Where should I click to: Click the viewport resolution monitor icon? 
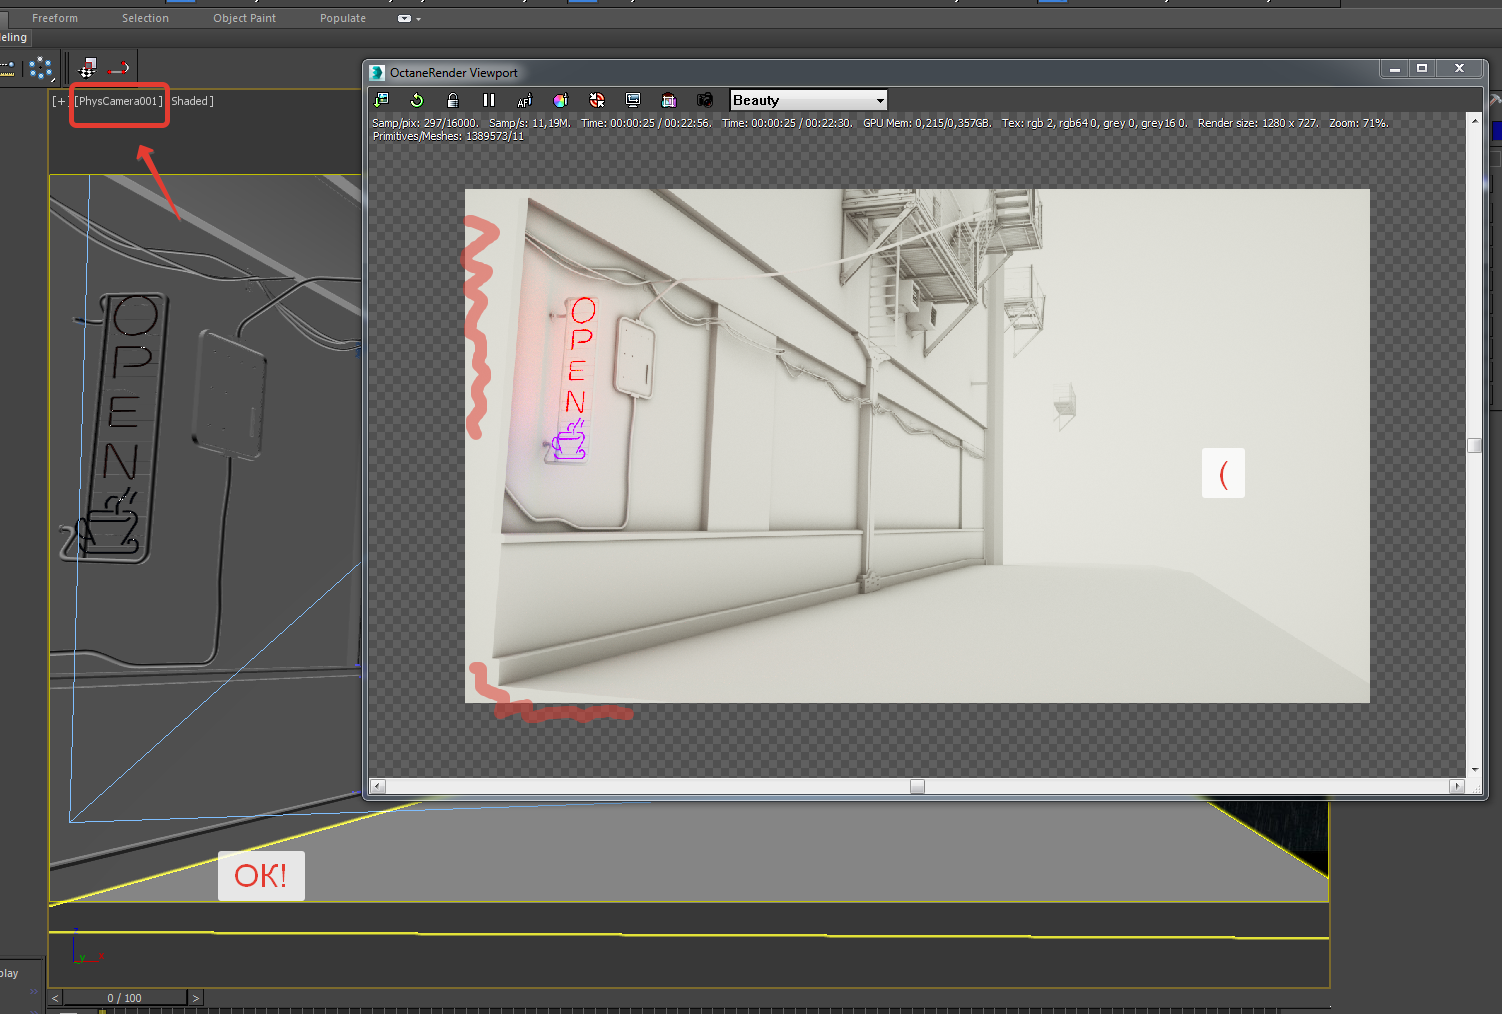(x=633, y=100)
